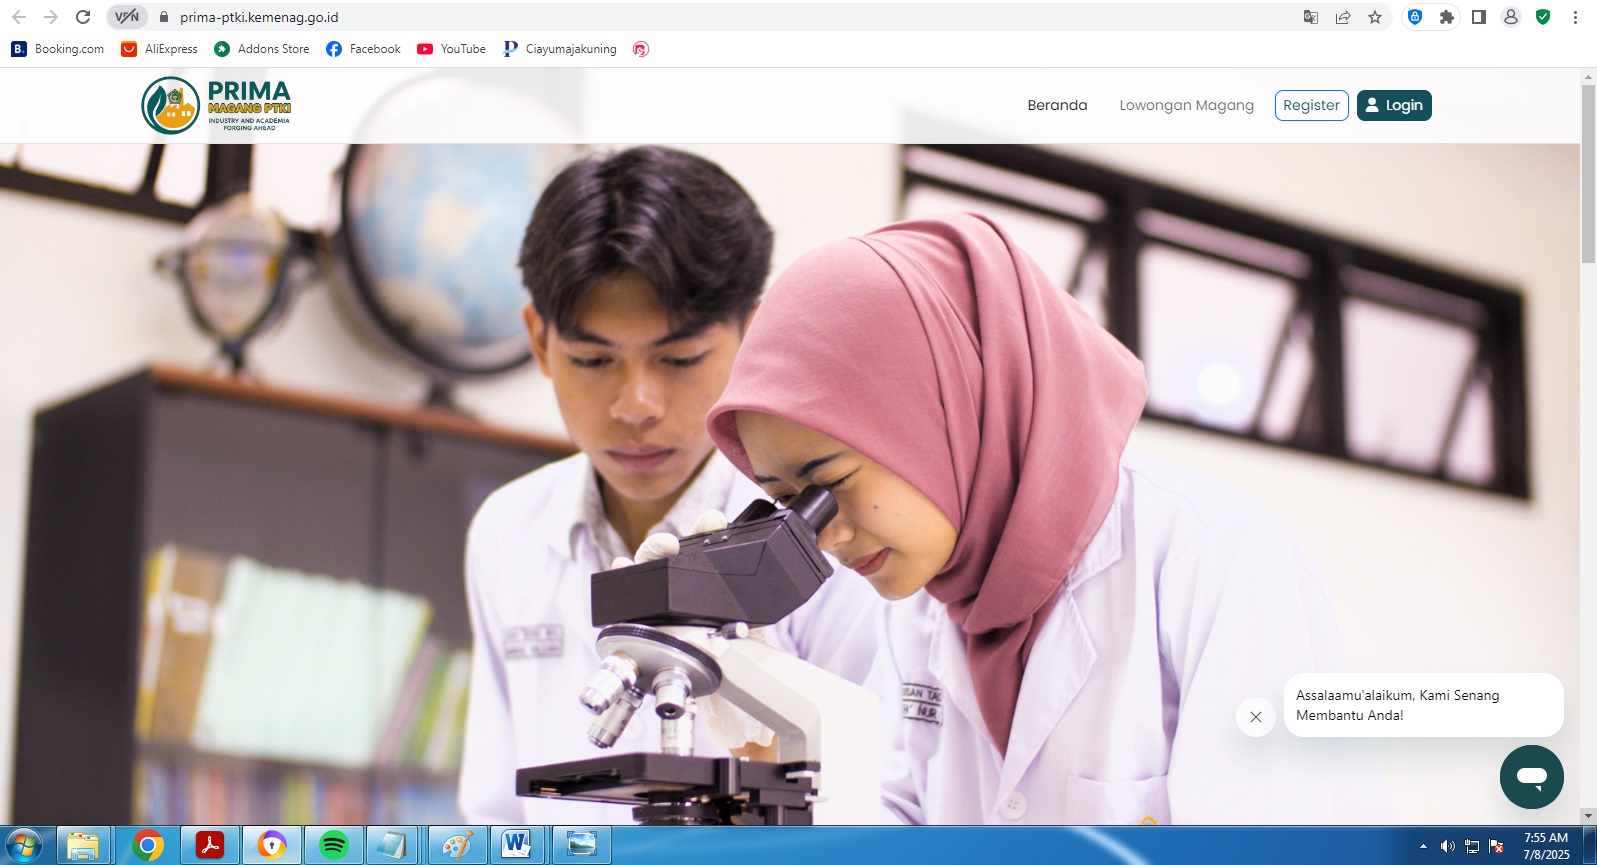Open the Lowongan Magang menu item
Image resolution: width=1597 pixels, height=865 pixels.
coord(1186,105)
